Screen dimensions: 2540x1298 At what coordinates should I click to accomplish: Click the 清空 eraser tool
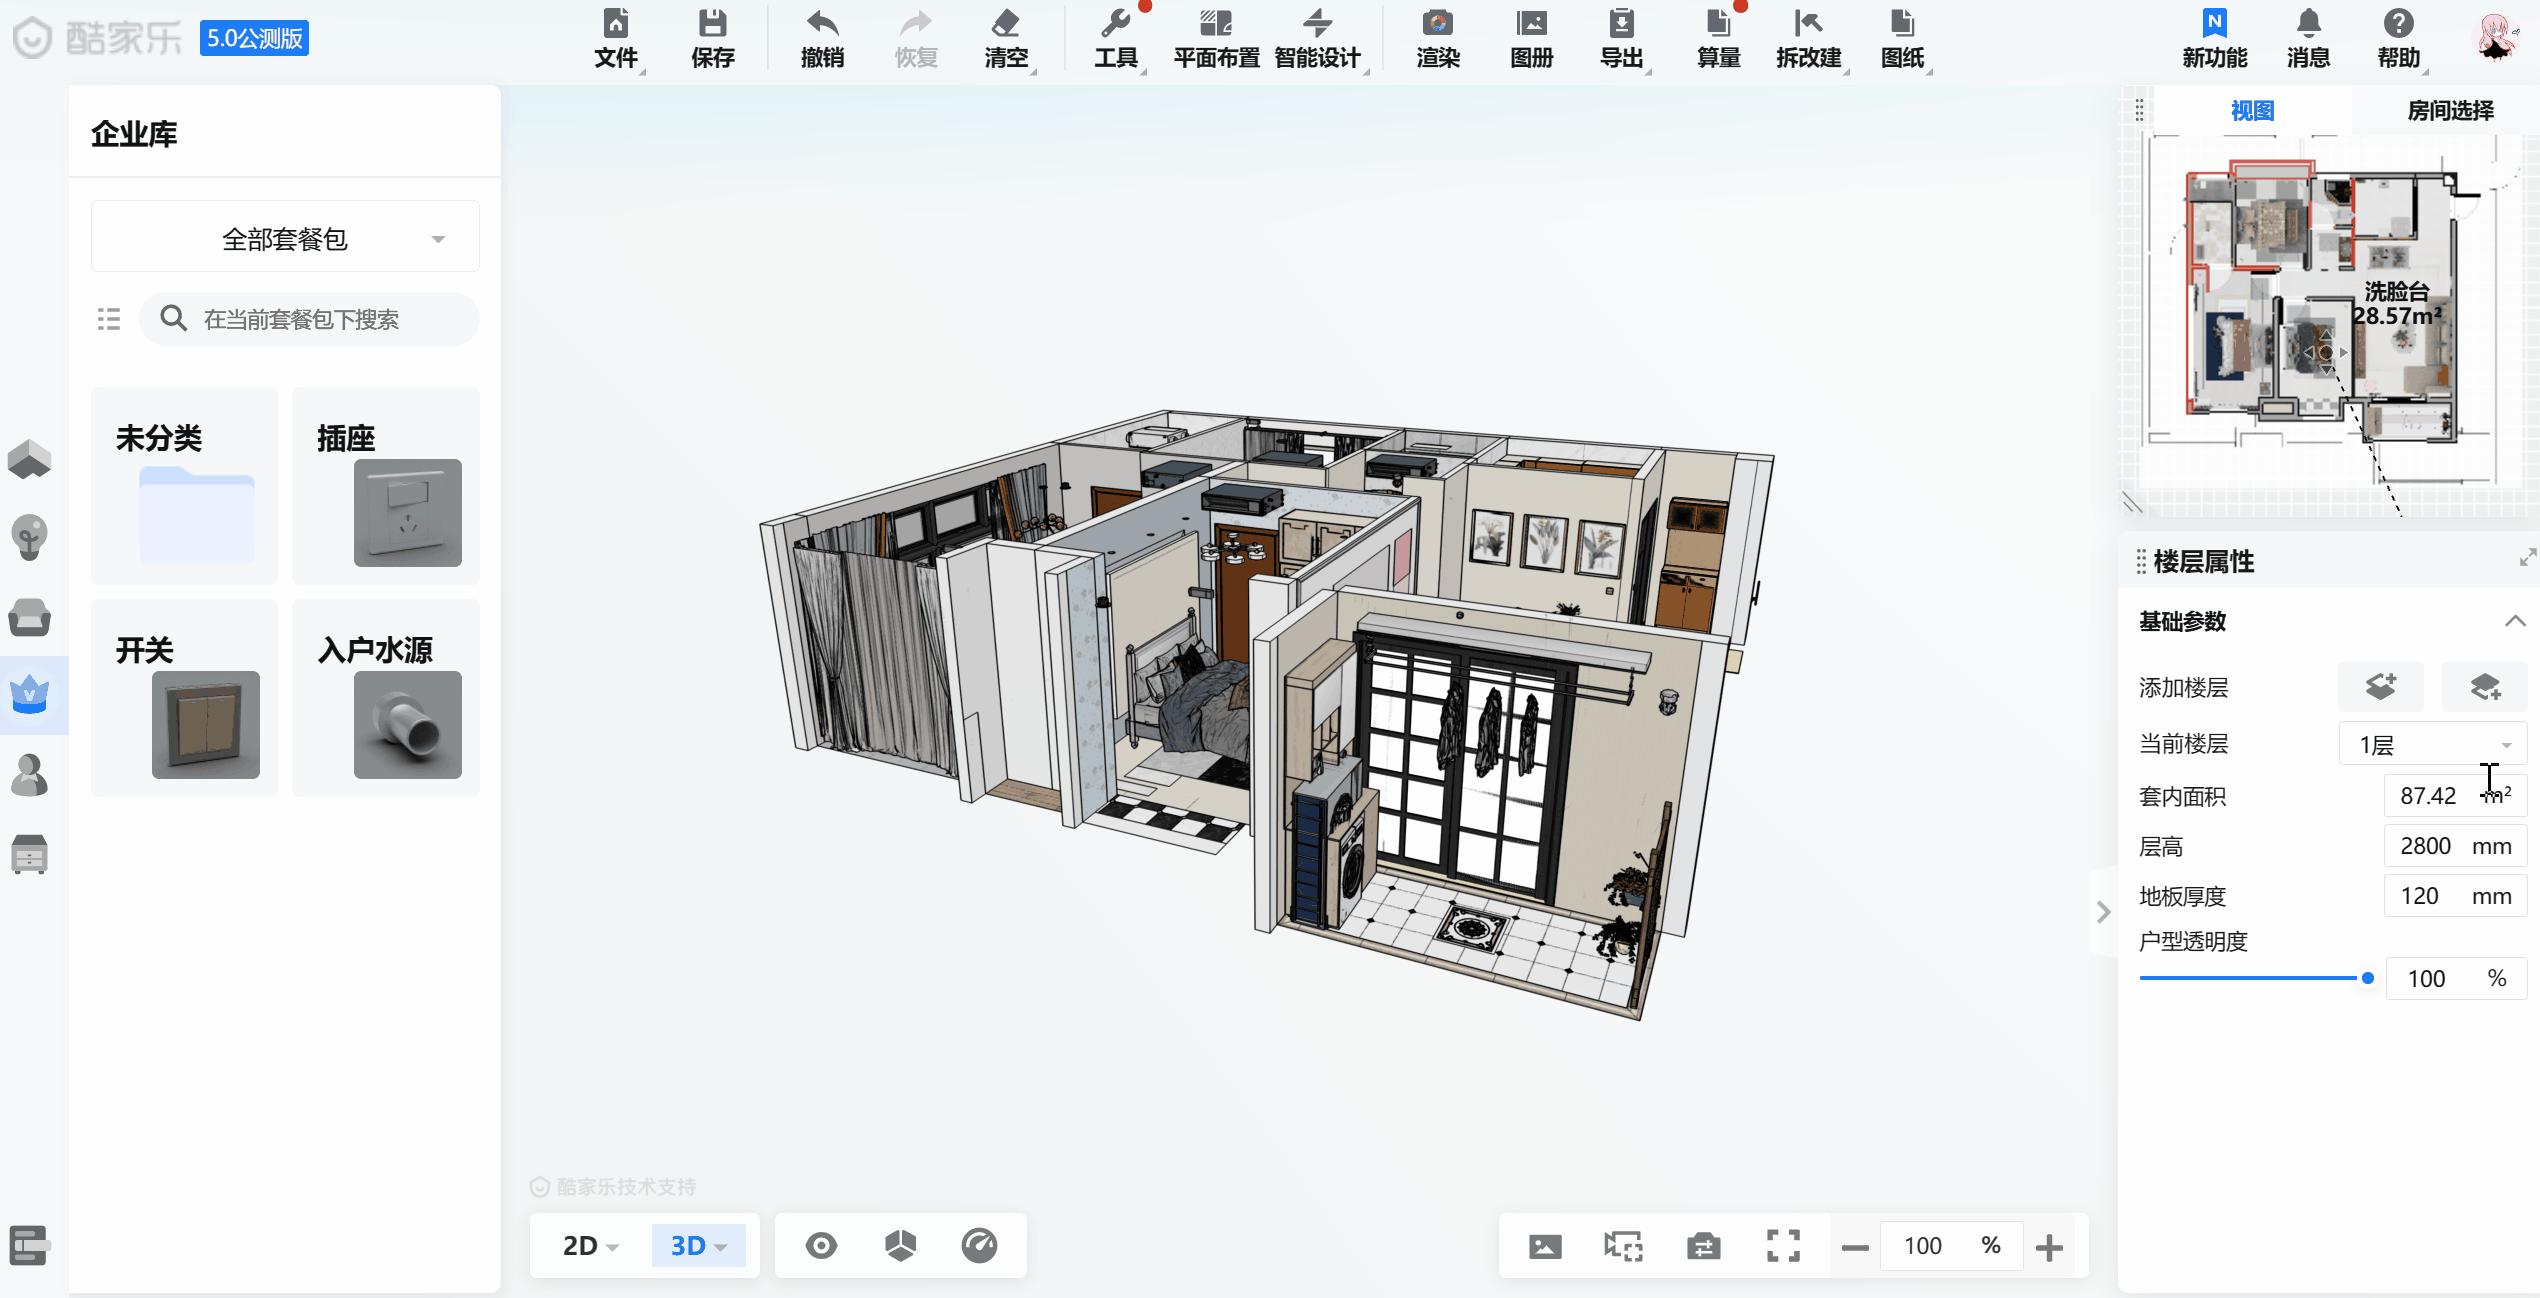click(x=1006, y=40)
